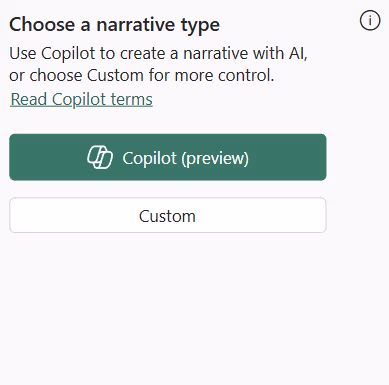This screenshot has width=389, height=385.
Task: Click the info icon beside the heading
Action: [370, 21]
